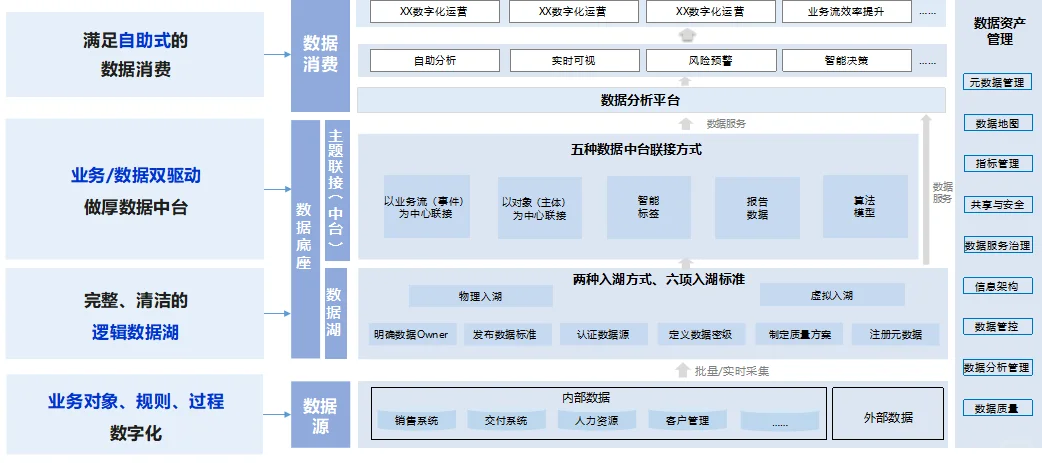Click the 数据分析管理 item

[x=997, y=367]
